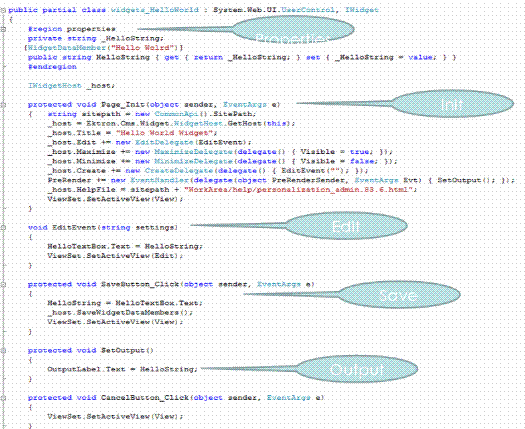Collapse the widgets_HelloWorld class fold marker

3,10
